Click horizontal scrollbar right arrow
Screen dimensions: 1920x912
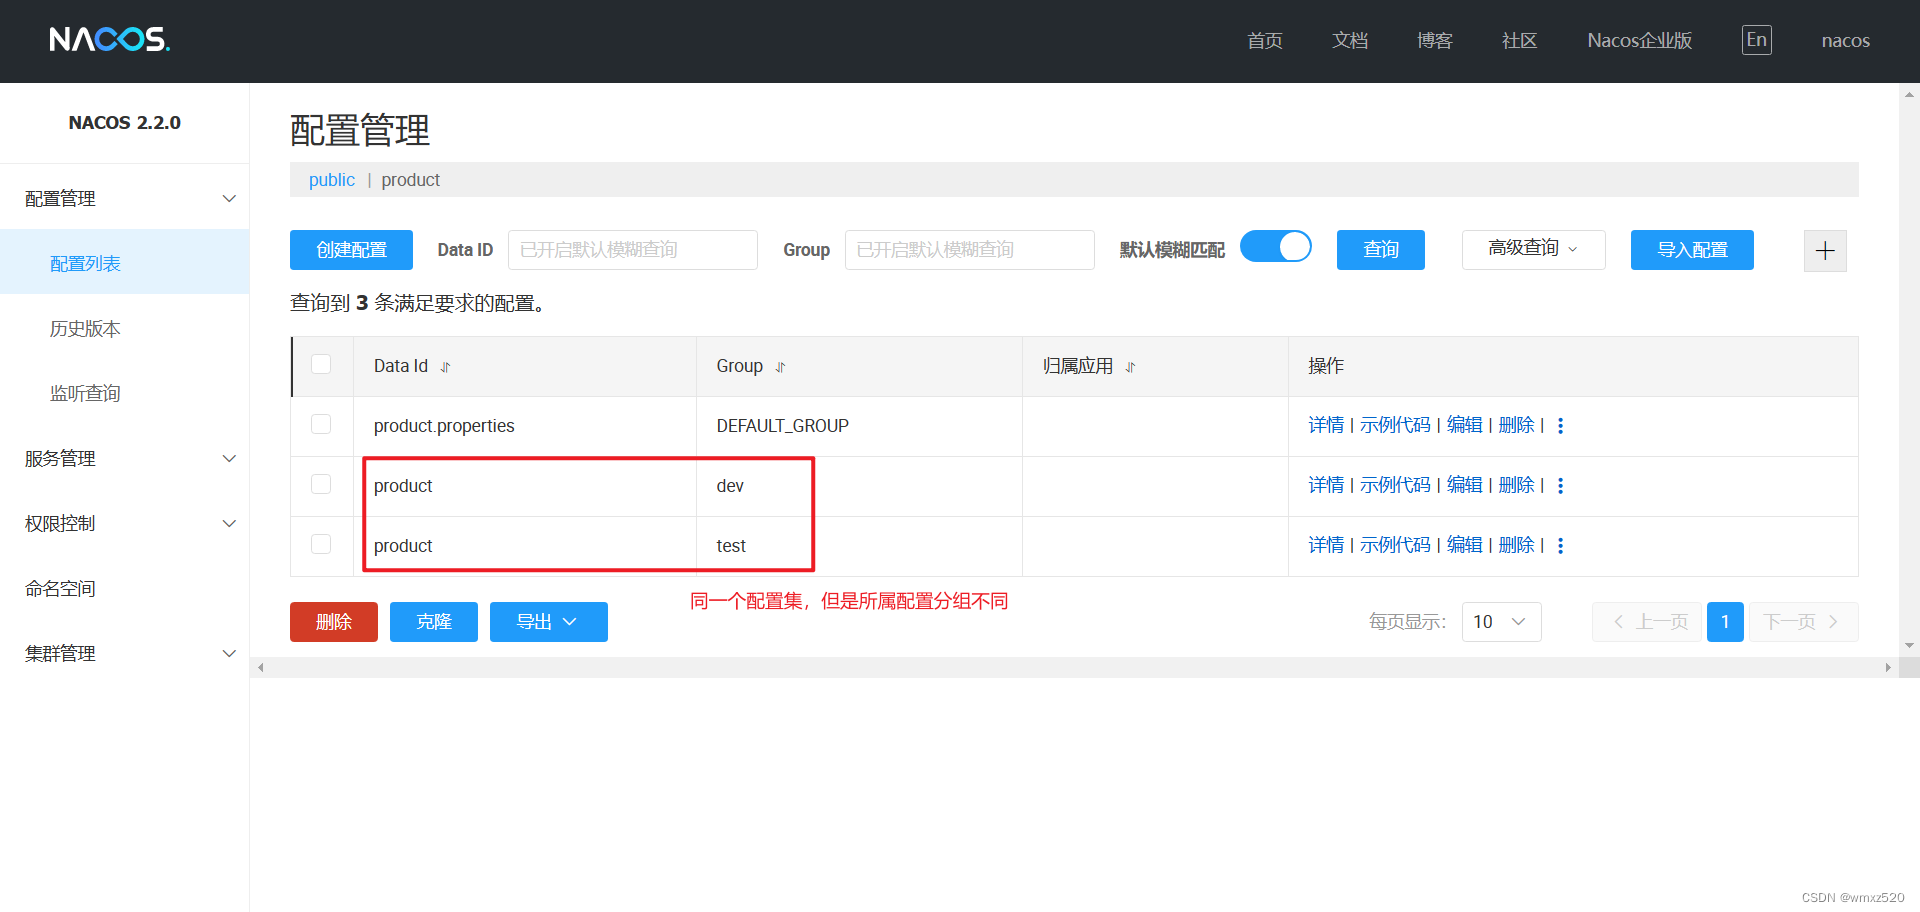[1888, 667]
